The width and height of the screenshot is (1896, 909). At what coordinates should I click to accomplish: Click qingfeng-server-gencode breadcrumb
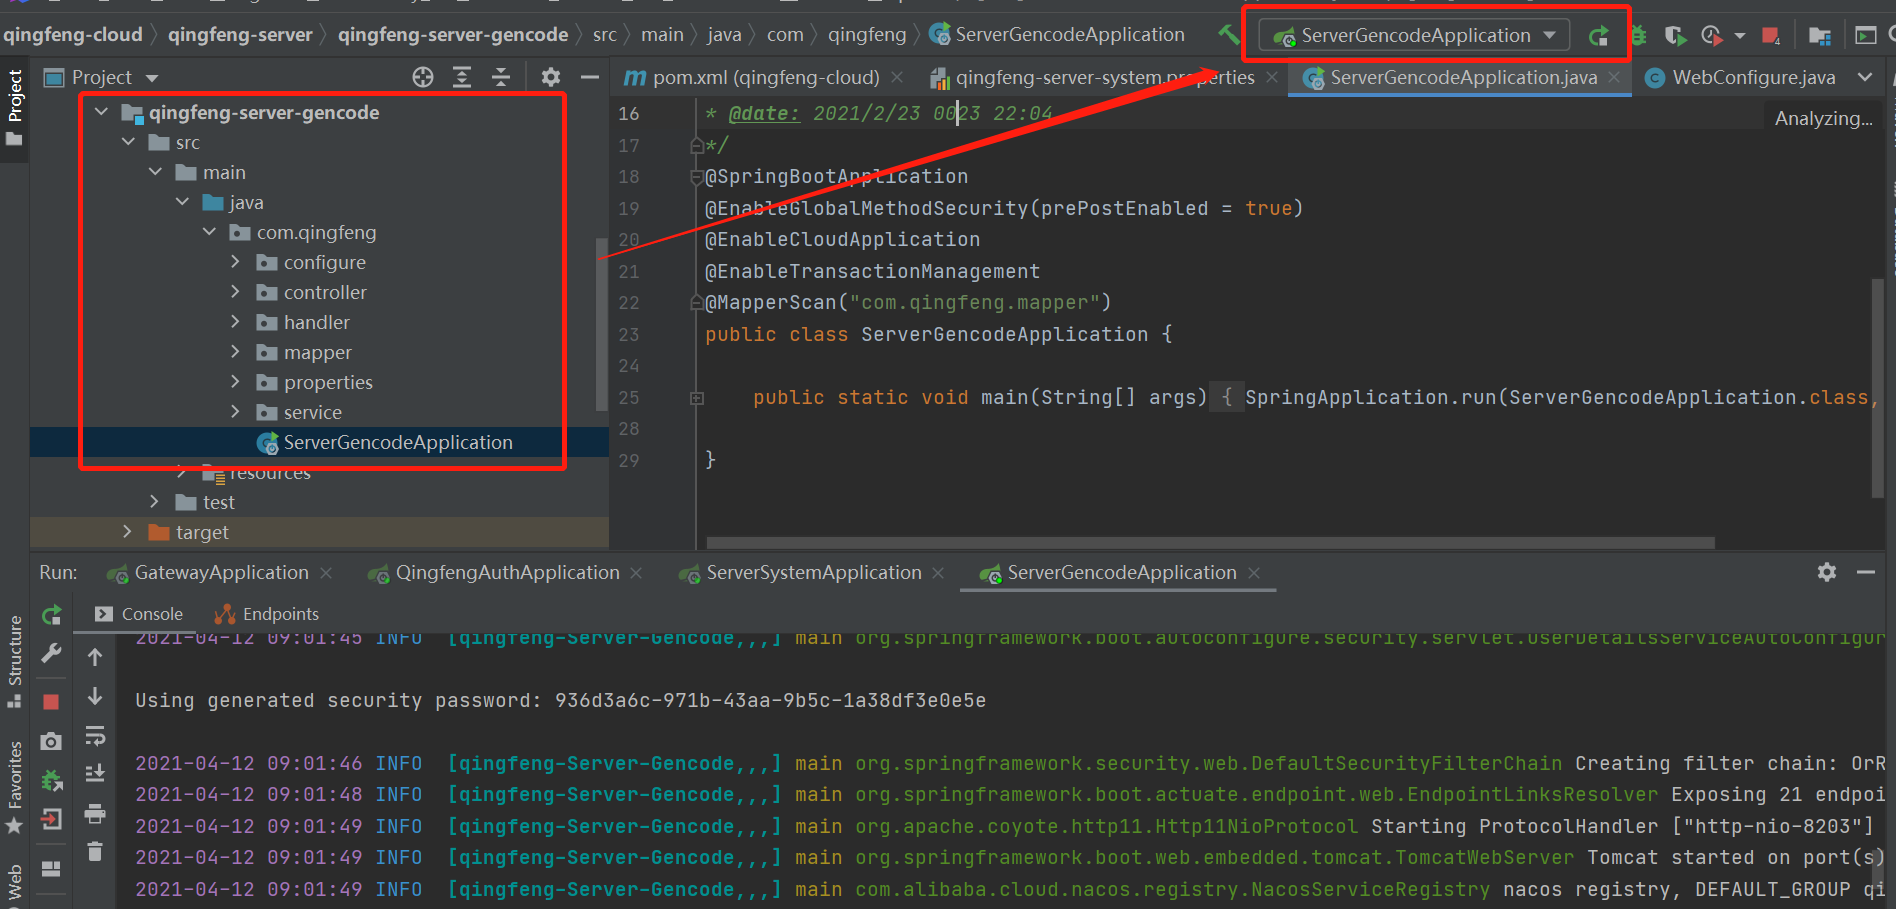pyautogui.click(x=453, y=35)
